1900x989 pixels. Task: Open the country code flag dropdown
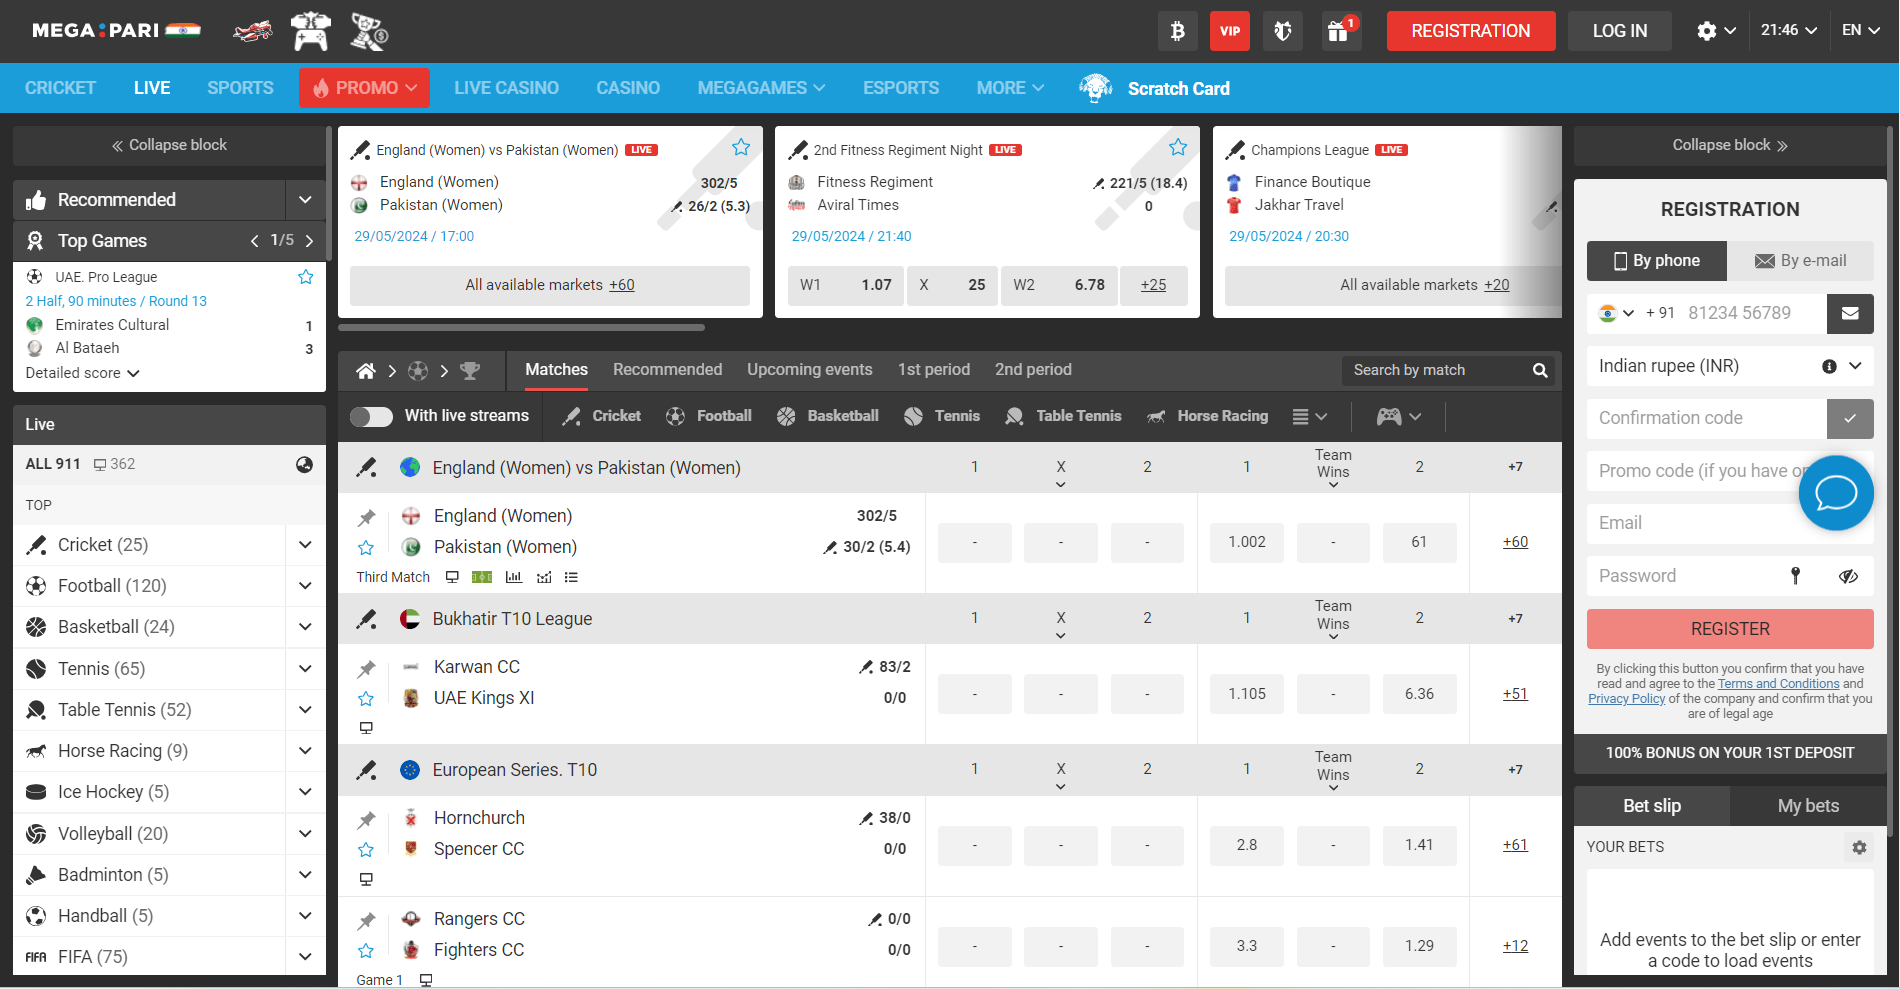pyautogui.click(x=1616, y=314)
